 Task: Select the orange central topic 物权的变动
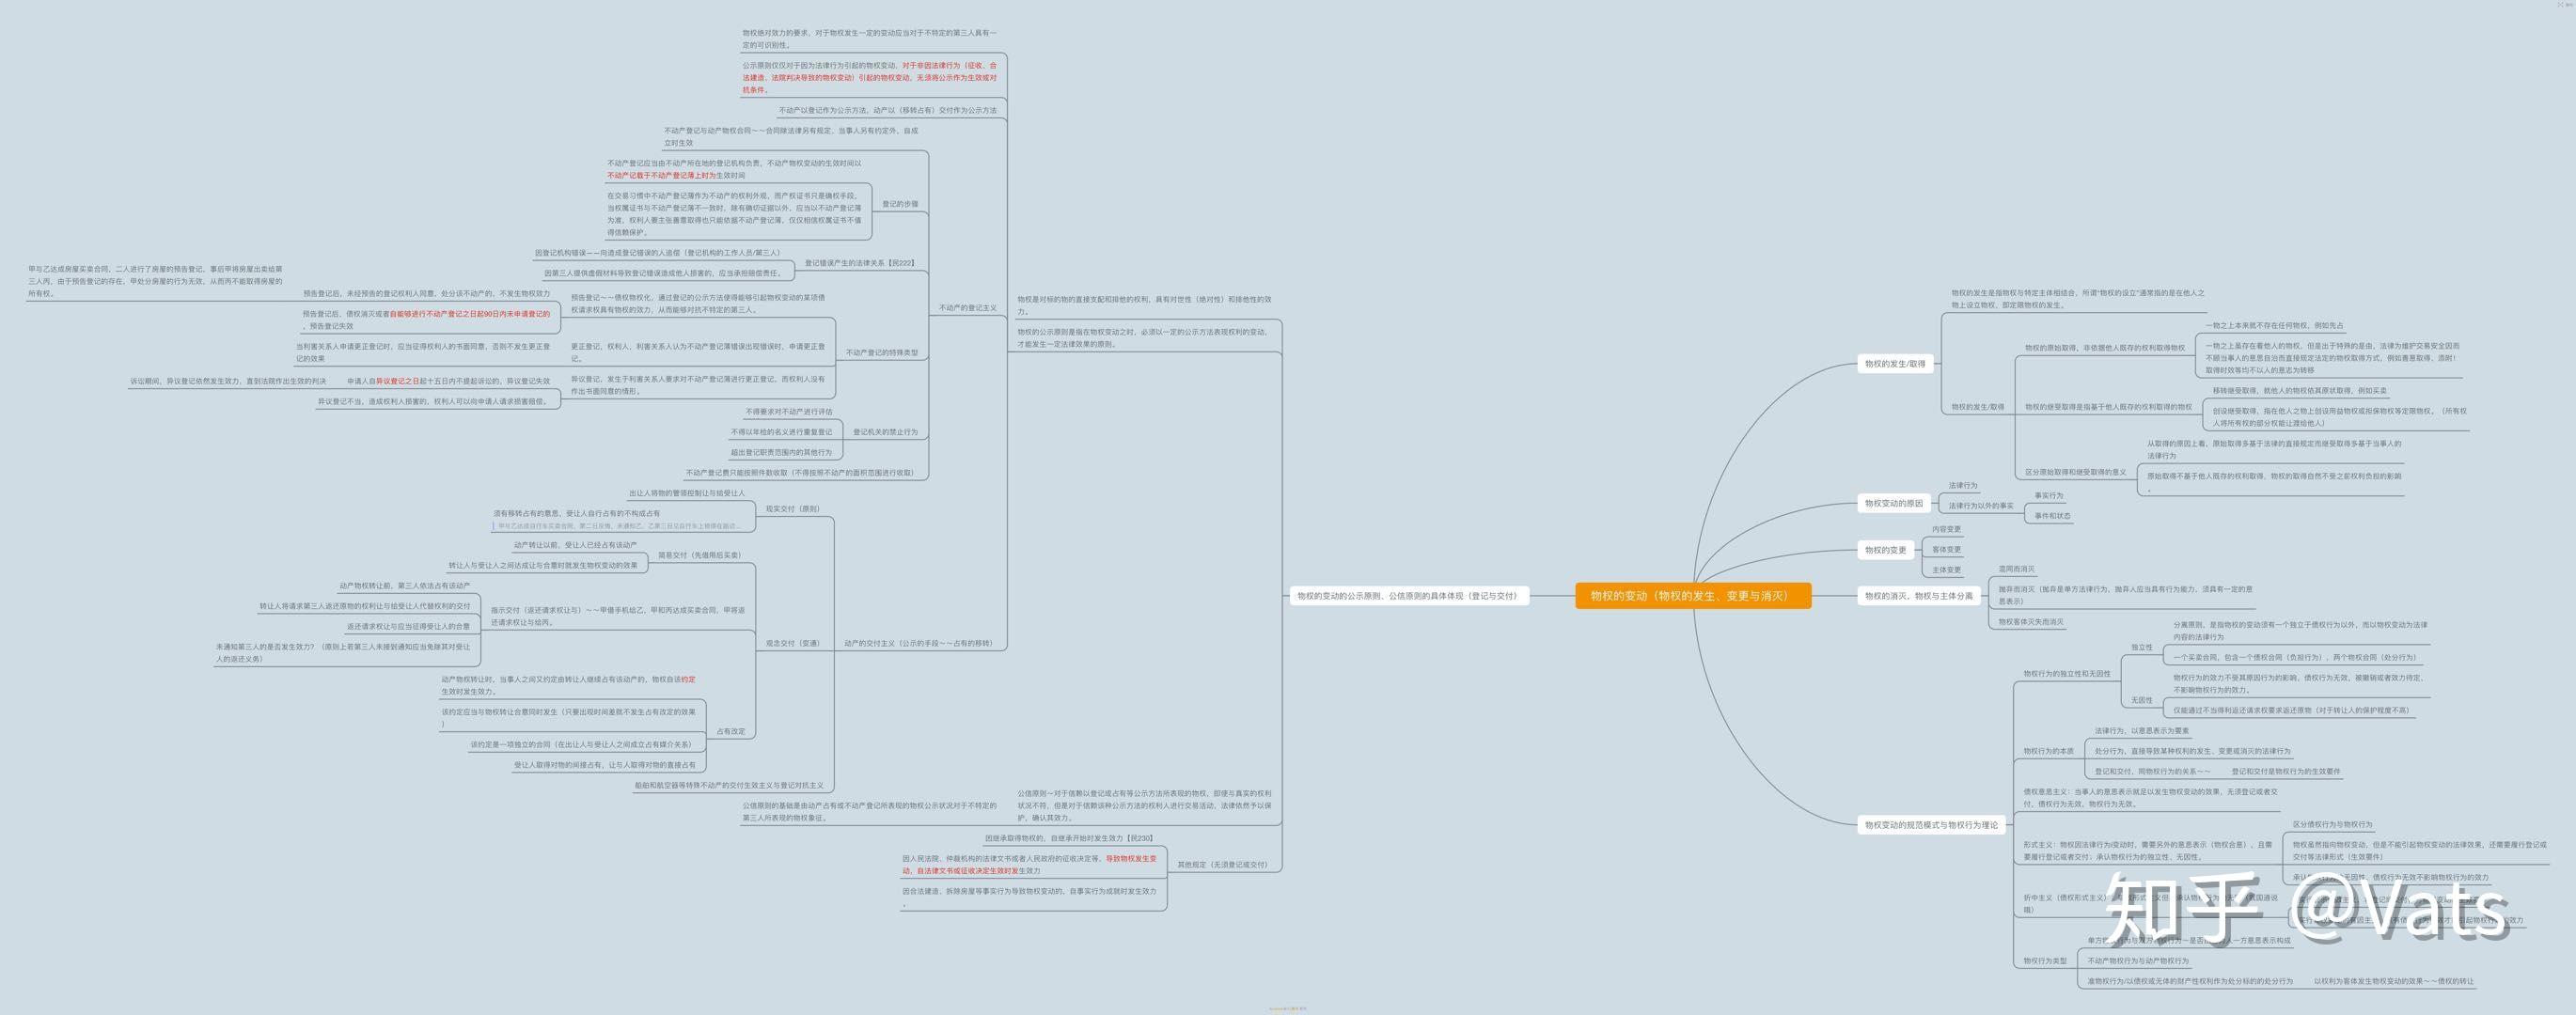coord(1693,596)
